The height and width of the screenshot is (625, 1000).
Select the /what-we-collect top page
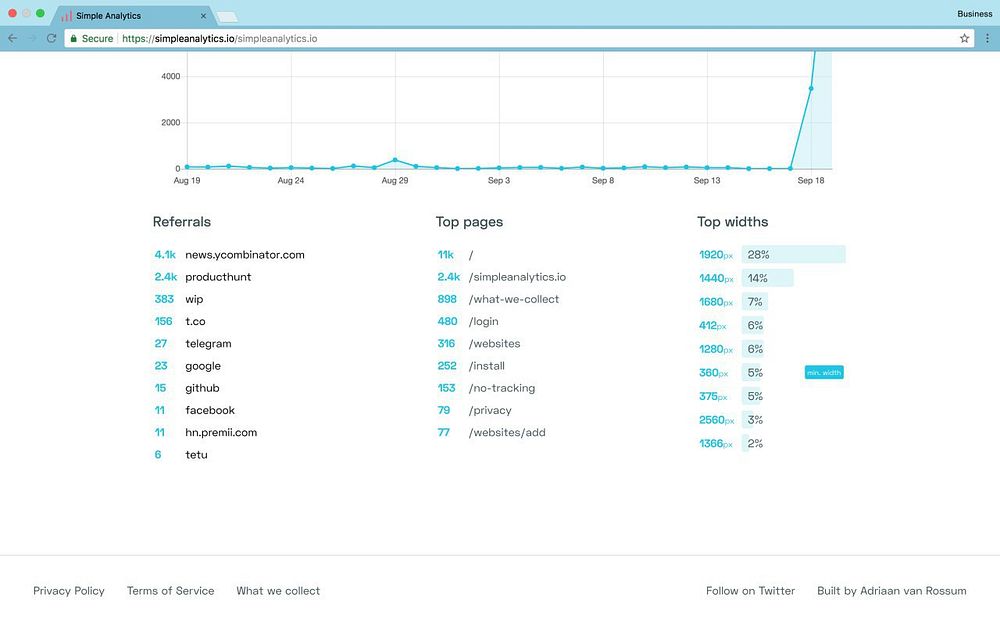tap(513, 299)
